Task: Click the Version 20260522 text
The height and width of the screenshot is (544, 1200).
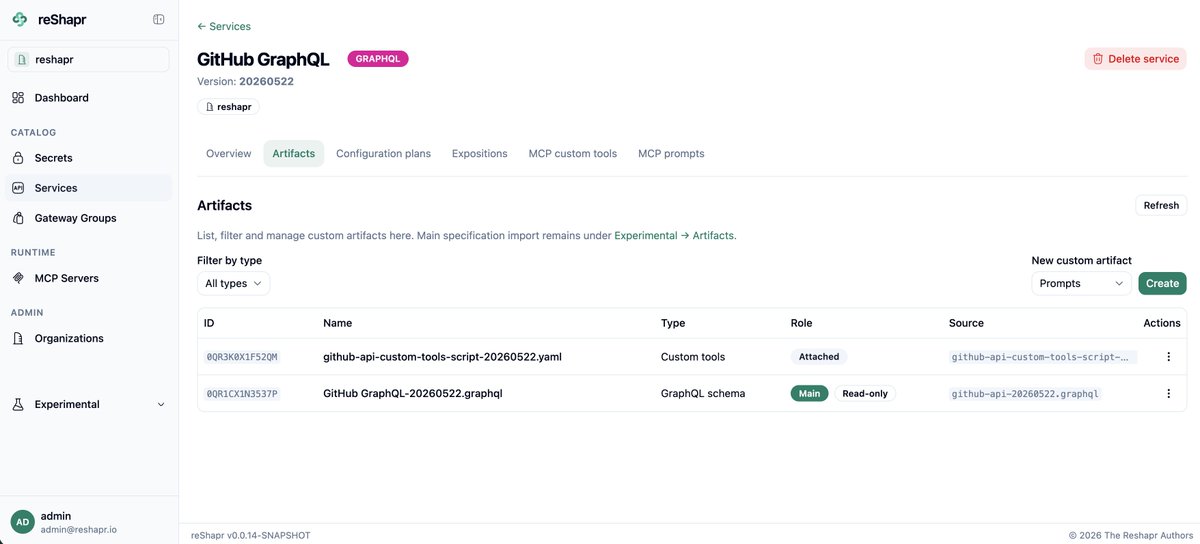Action: click(x=245, y=82)
